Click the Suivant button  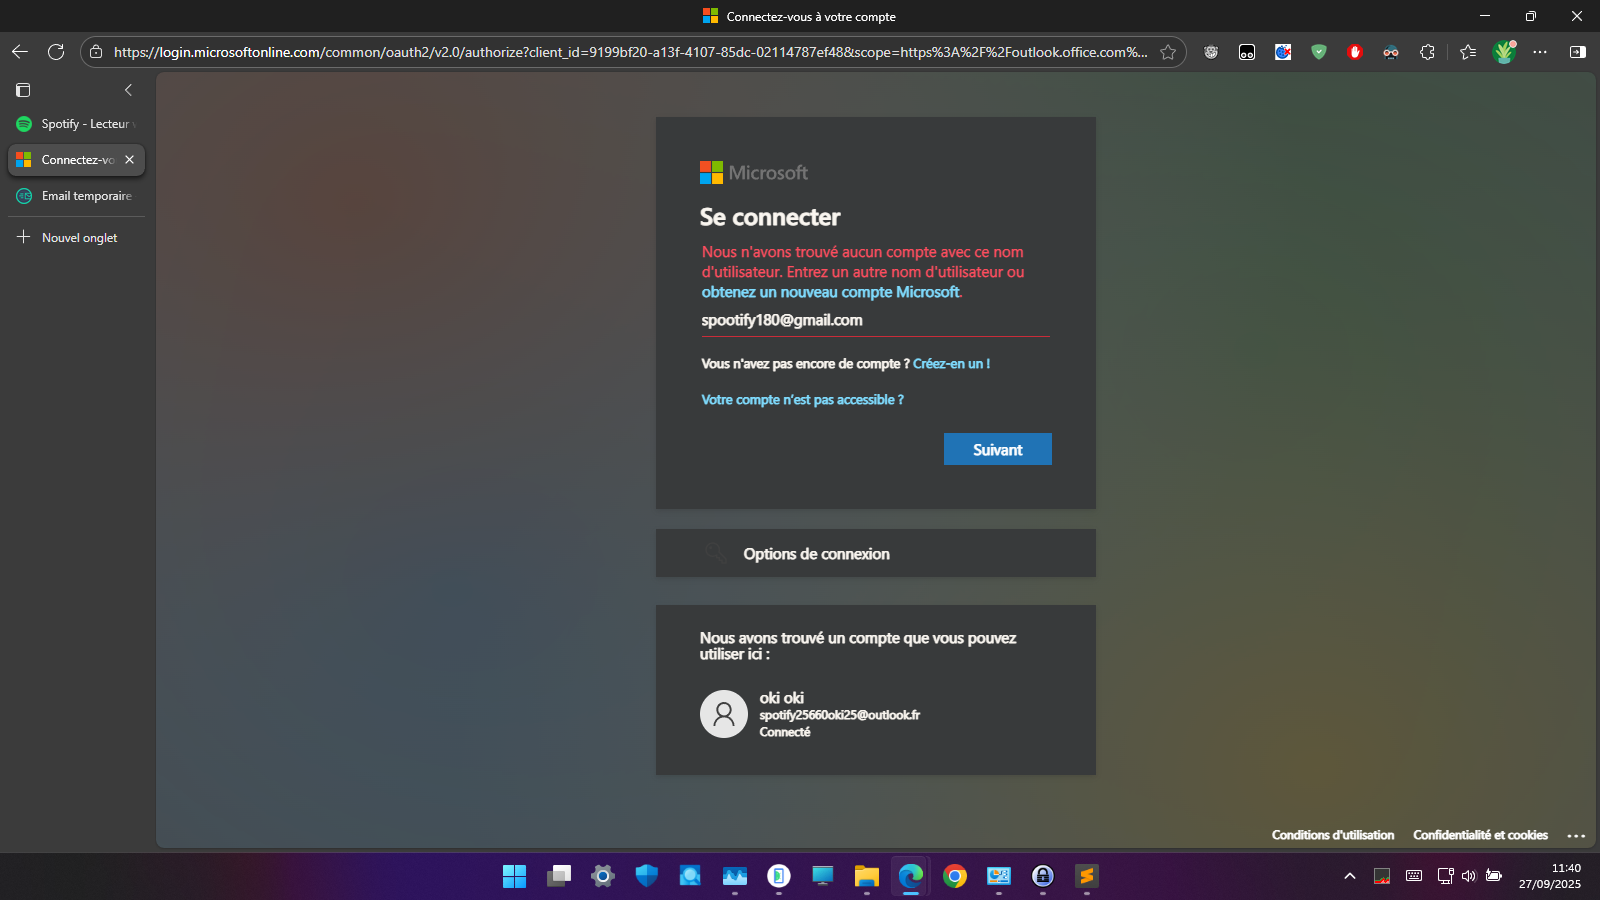point(998,449)
